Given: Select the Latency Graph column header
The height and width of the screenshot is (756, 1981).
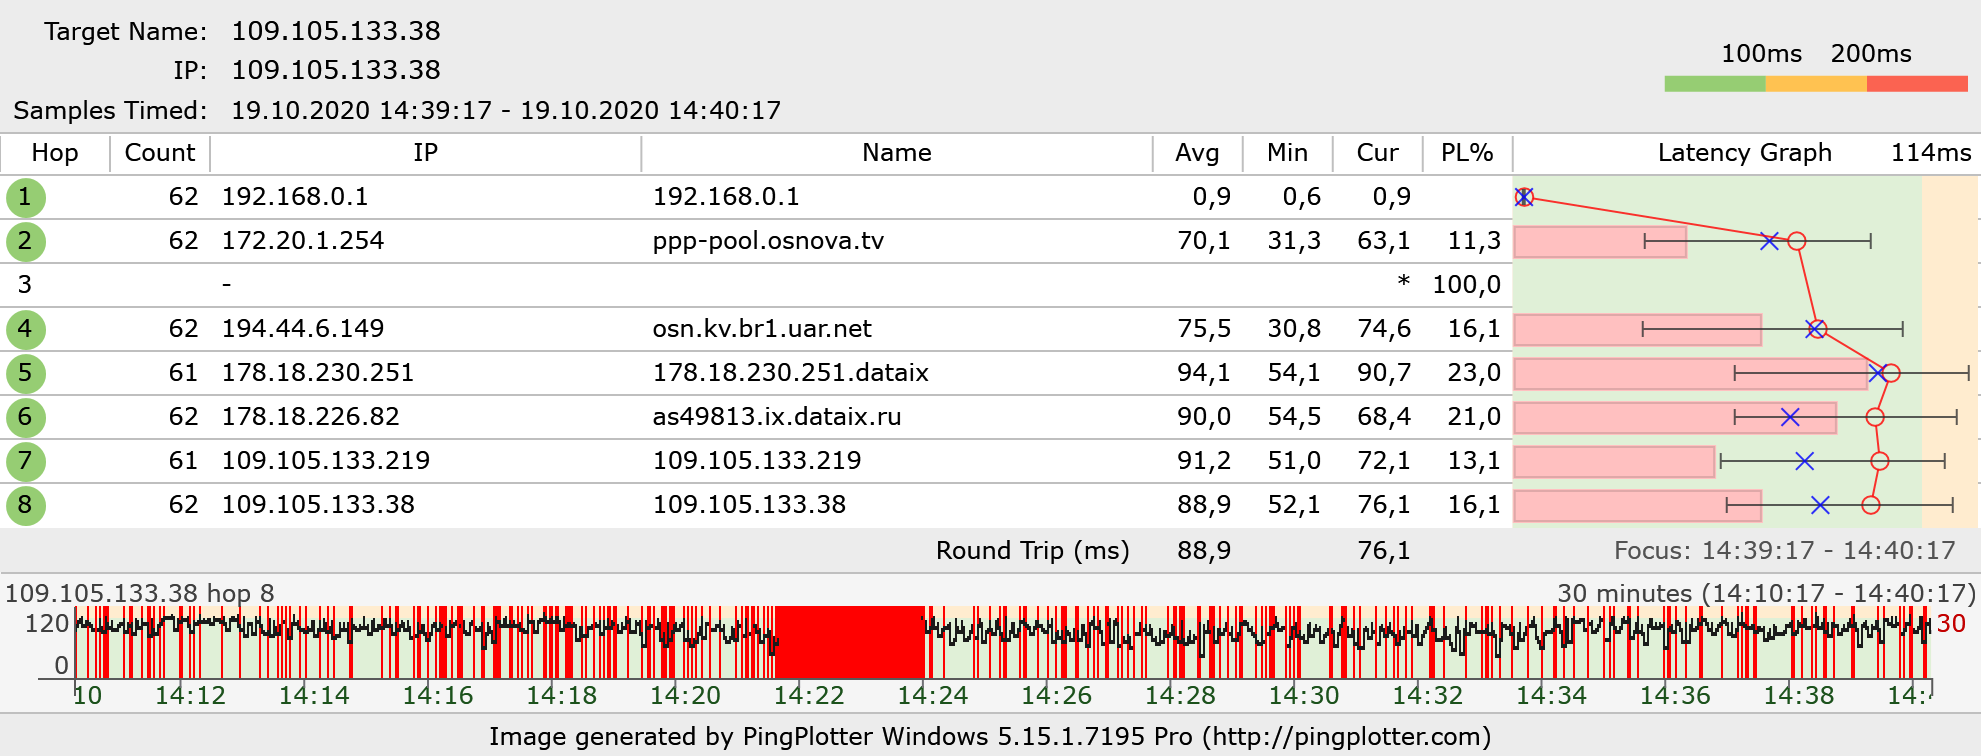Looking at the screenshot, I should (x=1744, y=153).
